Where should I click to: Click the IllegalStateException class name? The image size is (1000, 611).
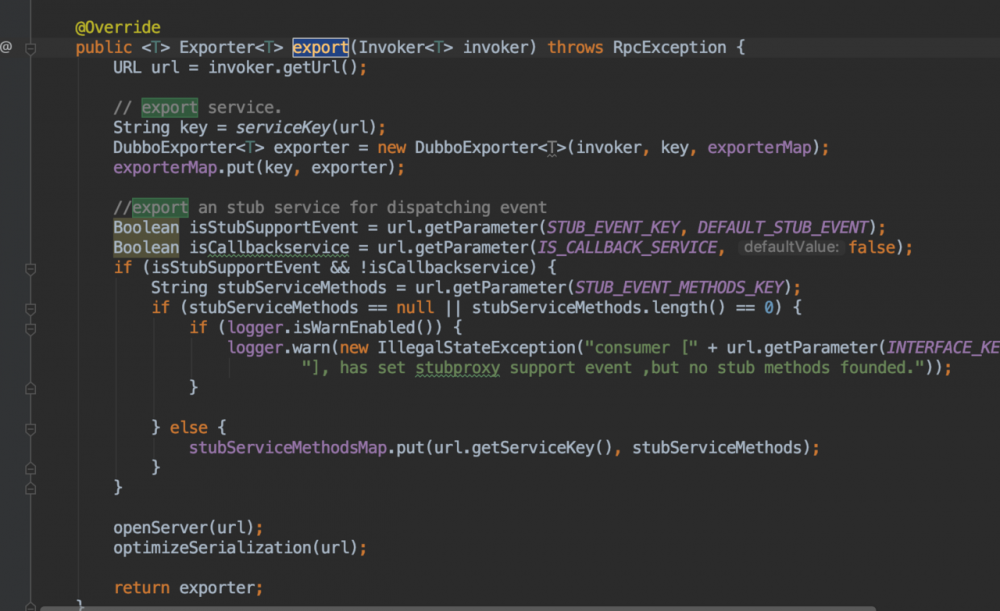(x=476, y=348)
